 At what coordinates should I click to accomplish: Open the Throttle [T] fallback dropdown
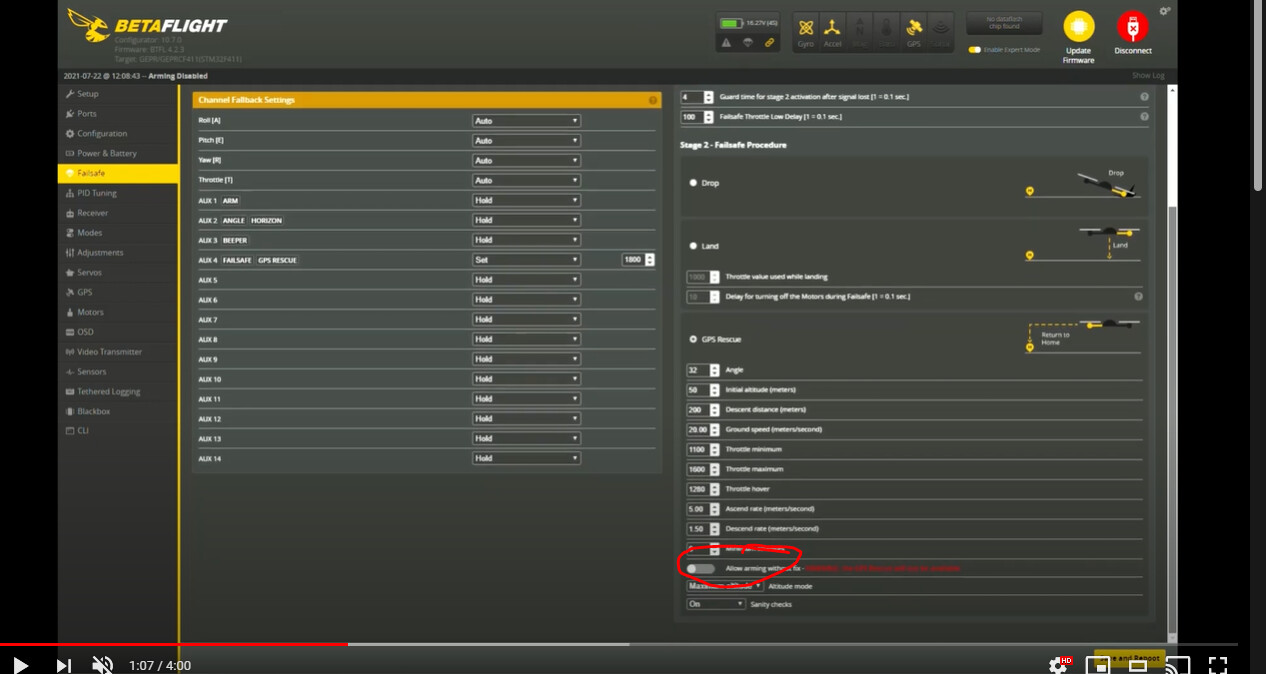pos(526,180)
